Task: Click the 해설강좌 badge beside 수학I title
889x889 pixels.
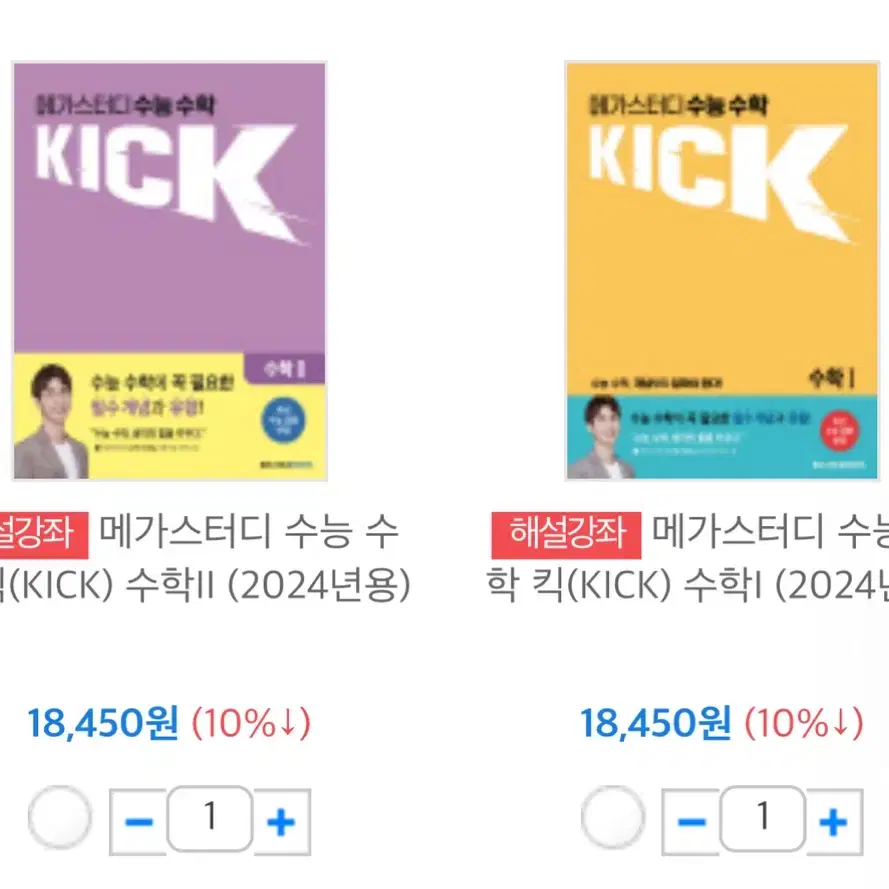Action: [x=566, y=535]
